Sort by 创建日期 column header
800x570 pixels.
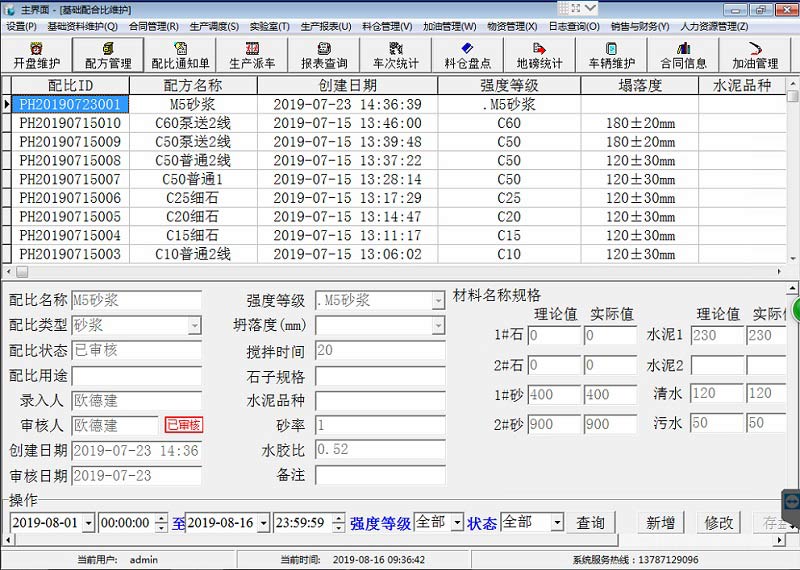coord(347,85)
